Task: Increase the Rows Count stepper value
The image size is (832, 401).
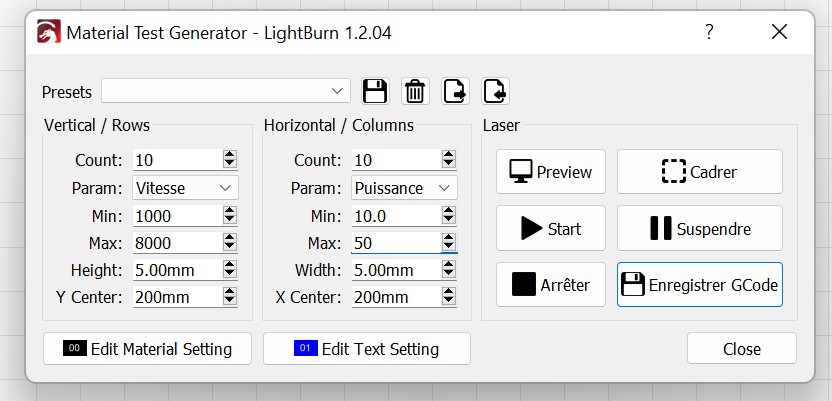Action: pyautogui.click(x=230, y=155)
